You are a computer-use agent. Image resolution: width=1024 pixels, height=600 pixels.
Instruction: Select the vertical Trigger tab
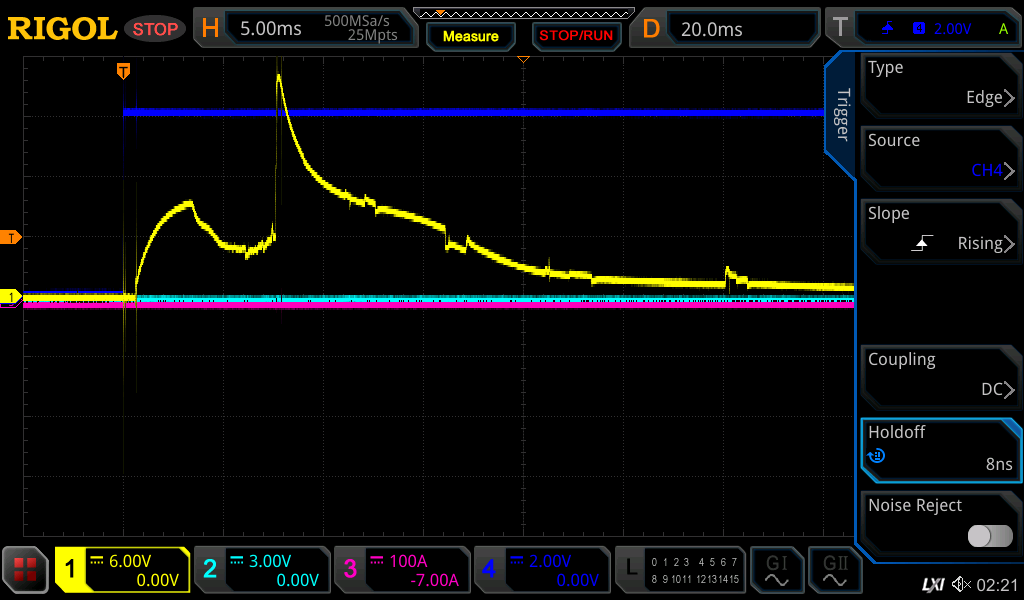(842, 115)
